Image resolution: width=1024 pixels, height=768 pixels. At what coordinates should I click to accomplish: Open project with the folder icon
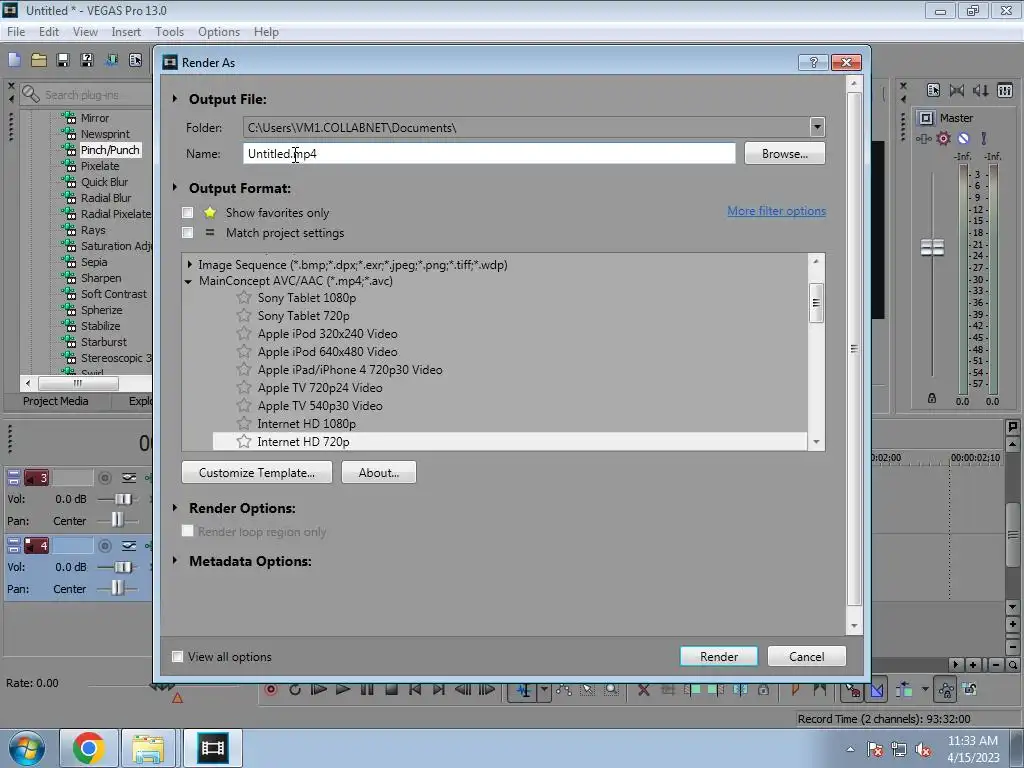[39, 61]
